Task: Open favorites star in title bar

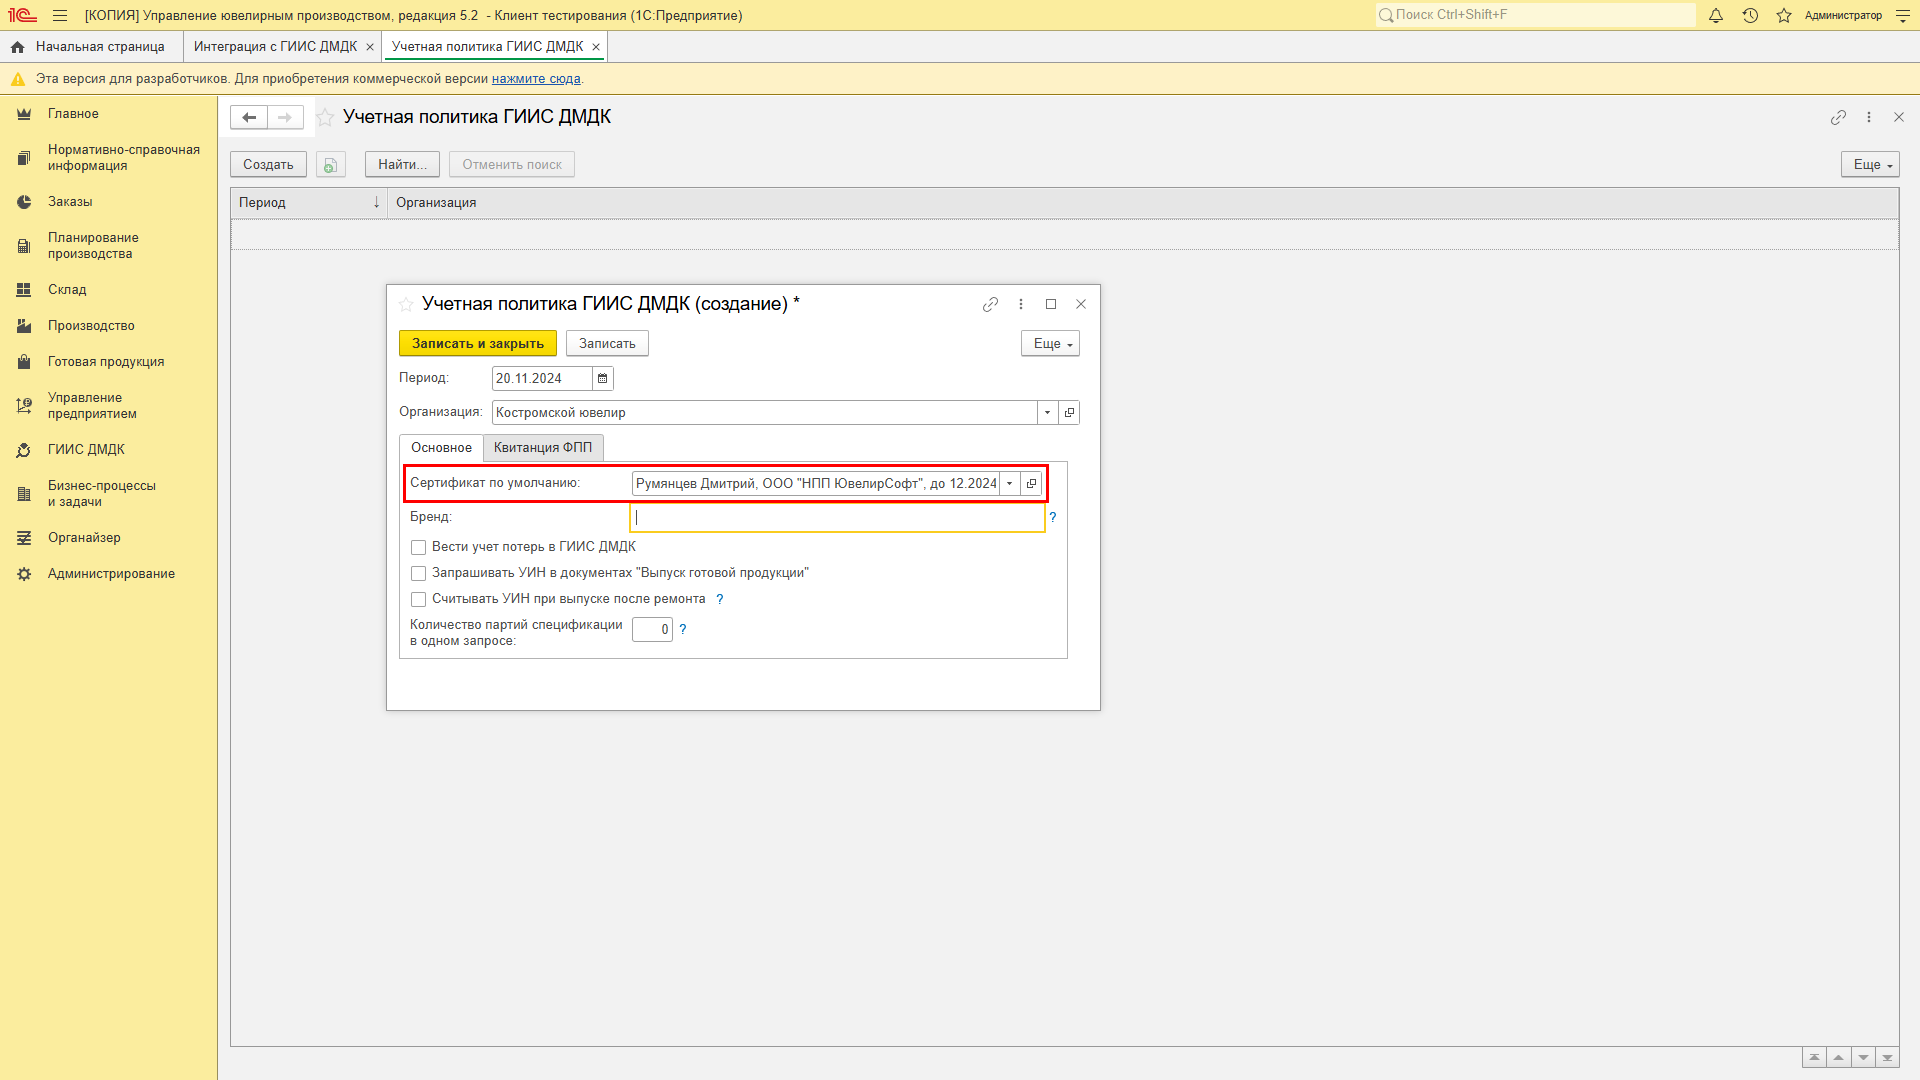Action: [1784, 15]
